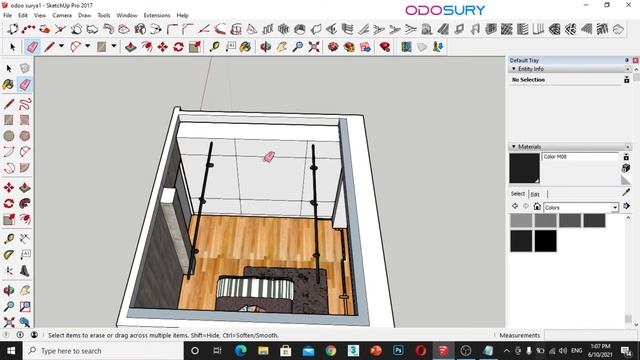
Task: Select the Text label tool in top toolbar
Action: [231, 47]
